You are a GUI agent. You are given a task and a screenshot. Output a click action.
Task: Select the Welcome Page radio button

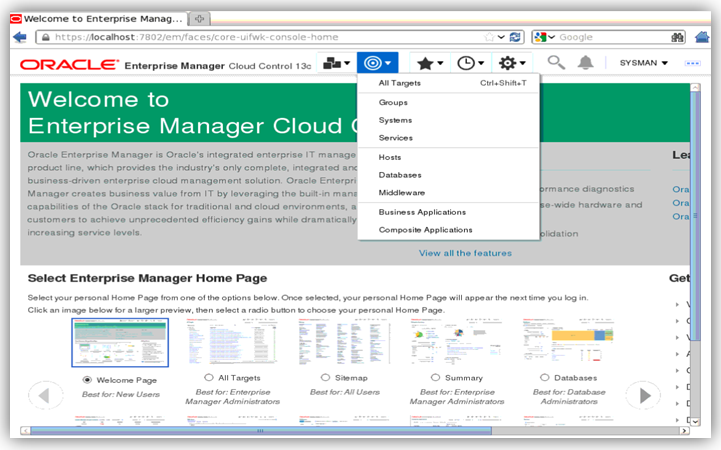[x=86, y=380]
